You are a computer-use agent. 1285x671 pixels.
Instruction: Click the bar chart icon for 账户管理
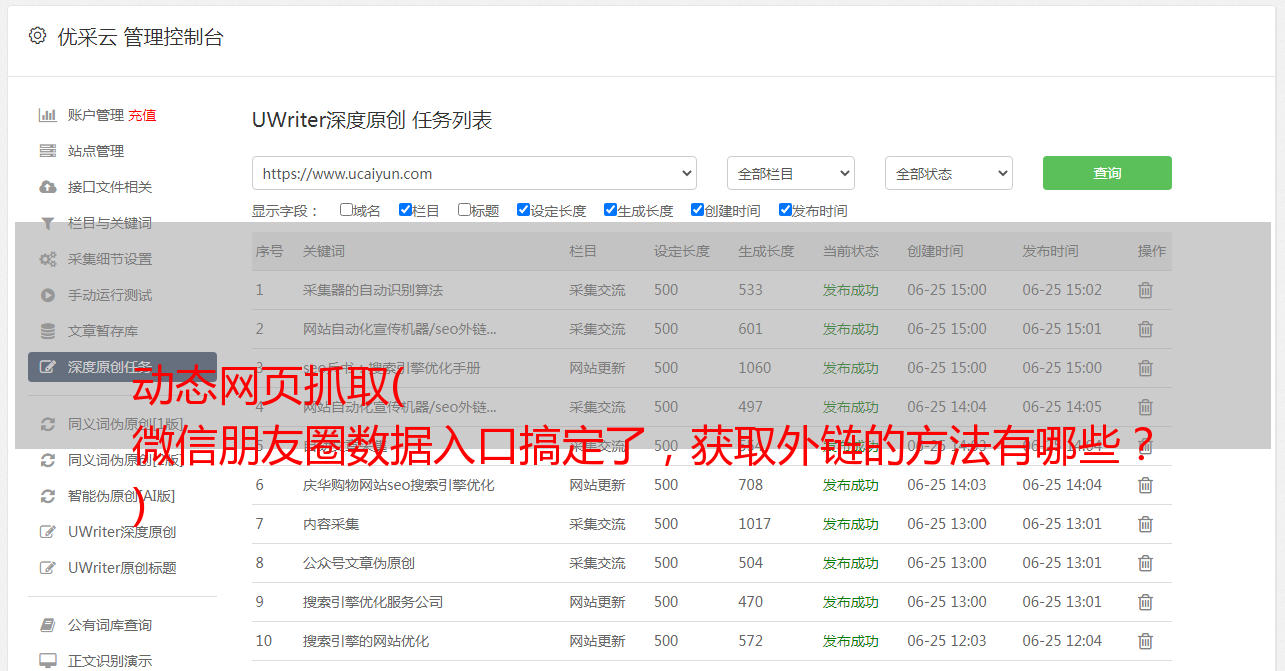47,115
